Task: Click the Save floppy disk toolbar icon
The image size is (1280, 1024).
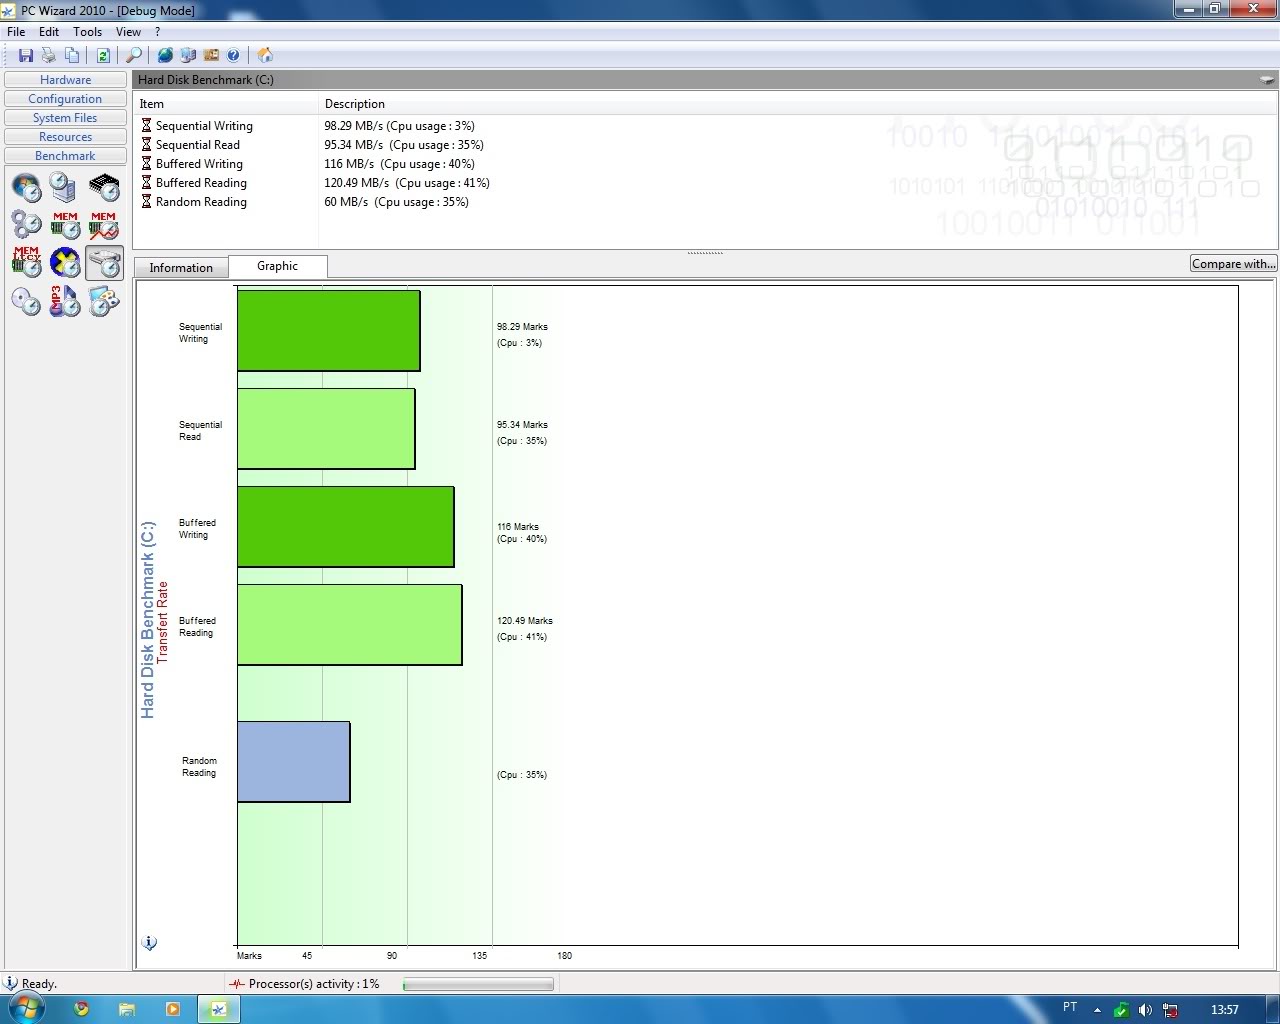Action: click(x=26, y=55)
